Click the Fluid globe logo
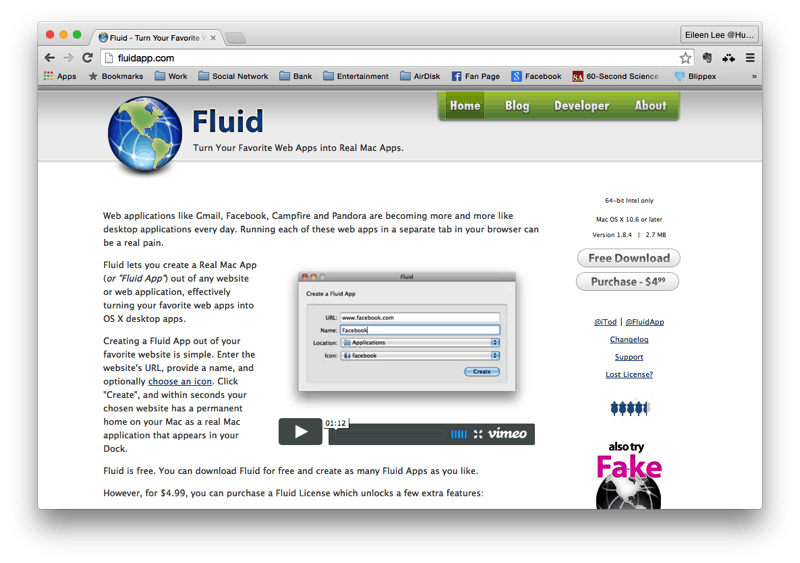Viewport: 800px width, 563px height. (x=145, y=134)
